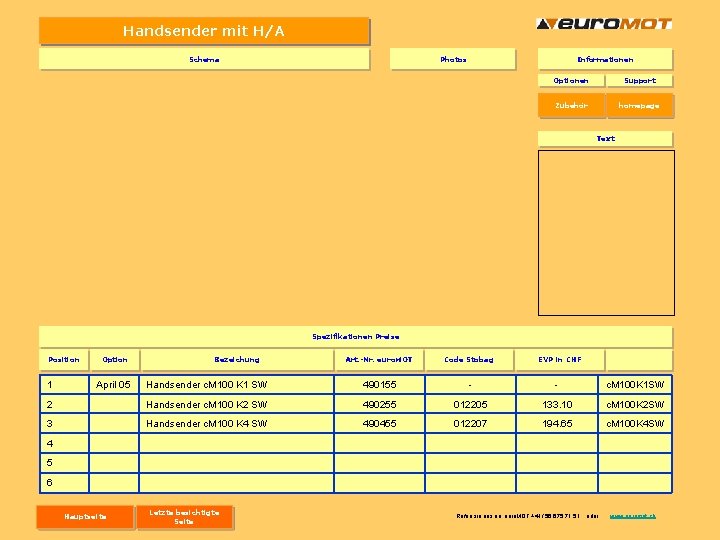
Task: Click the 'April 05' option cell
Action: (x=113, y=385)
